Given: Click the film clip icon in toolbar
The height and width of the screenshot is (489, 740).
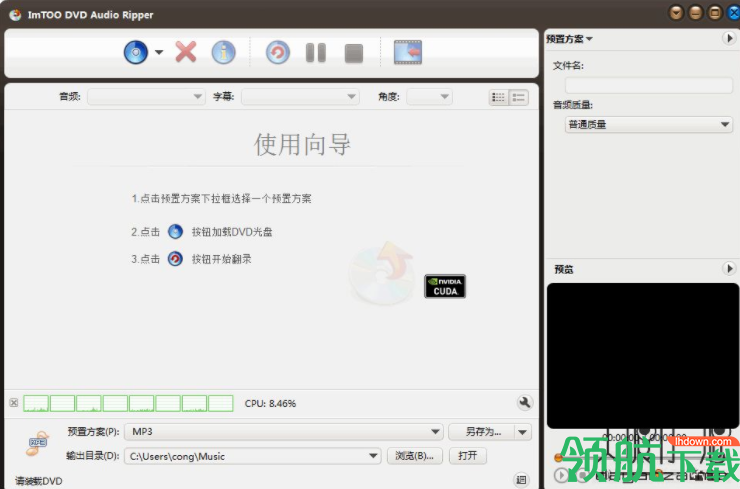Looking at the screenshot, I should pyautogui.click(x=408, y=52).
